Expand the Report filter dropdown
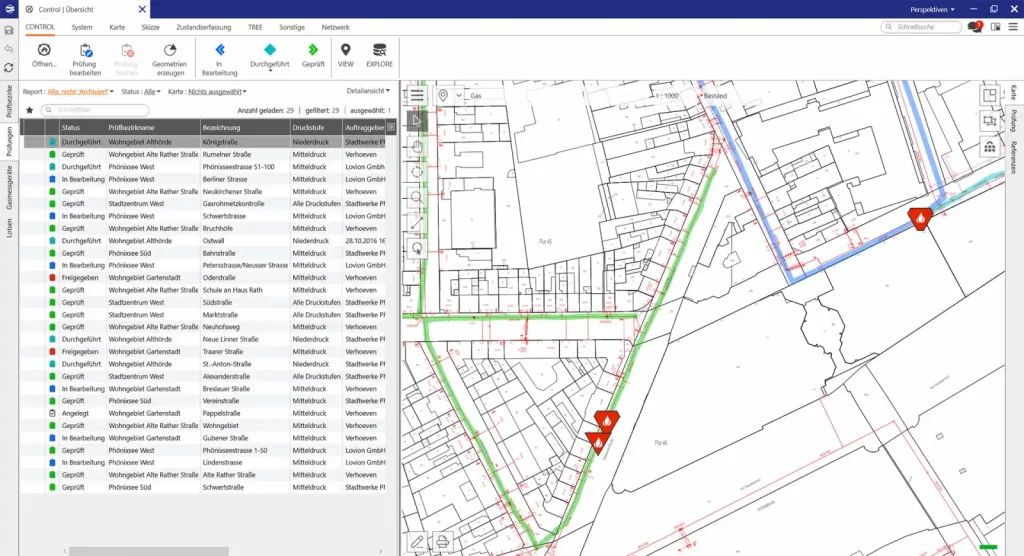This screenshot has height=556, width=1024. coord(82,91)
